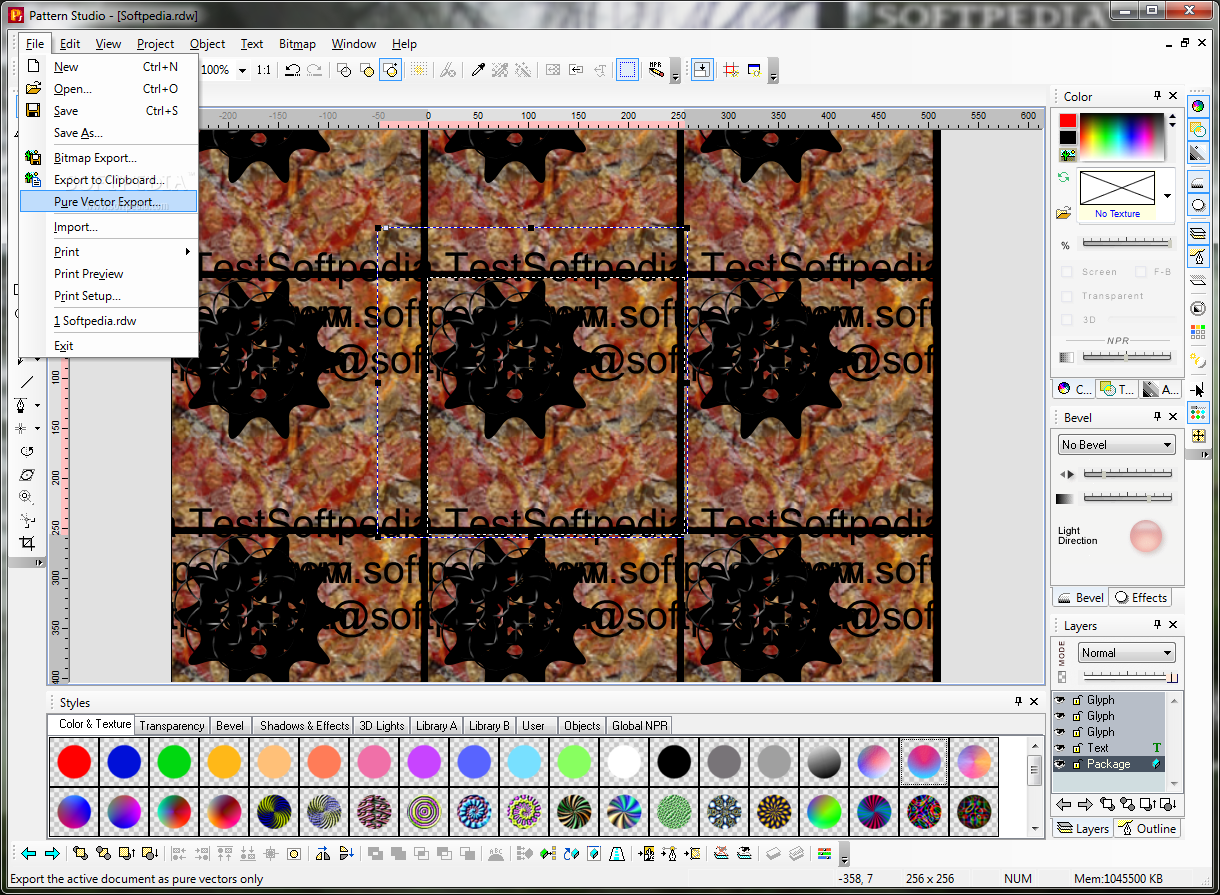Click the lasso rotate tool in the left toolbox

point(27,451)
